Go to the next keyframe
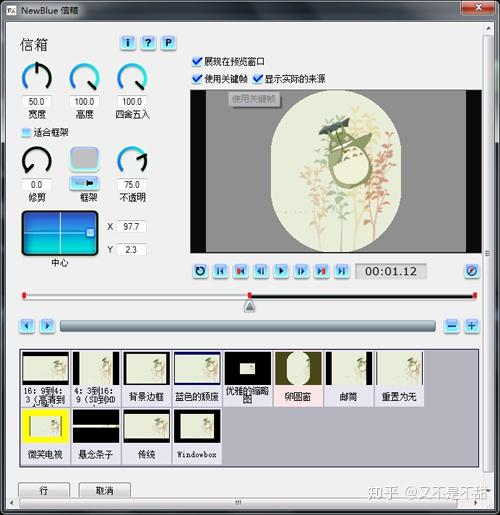This screenshot has height=515, width=500. 322,271
